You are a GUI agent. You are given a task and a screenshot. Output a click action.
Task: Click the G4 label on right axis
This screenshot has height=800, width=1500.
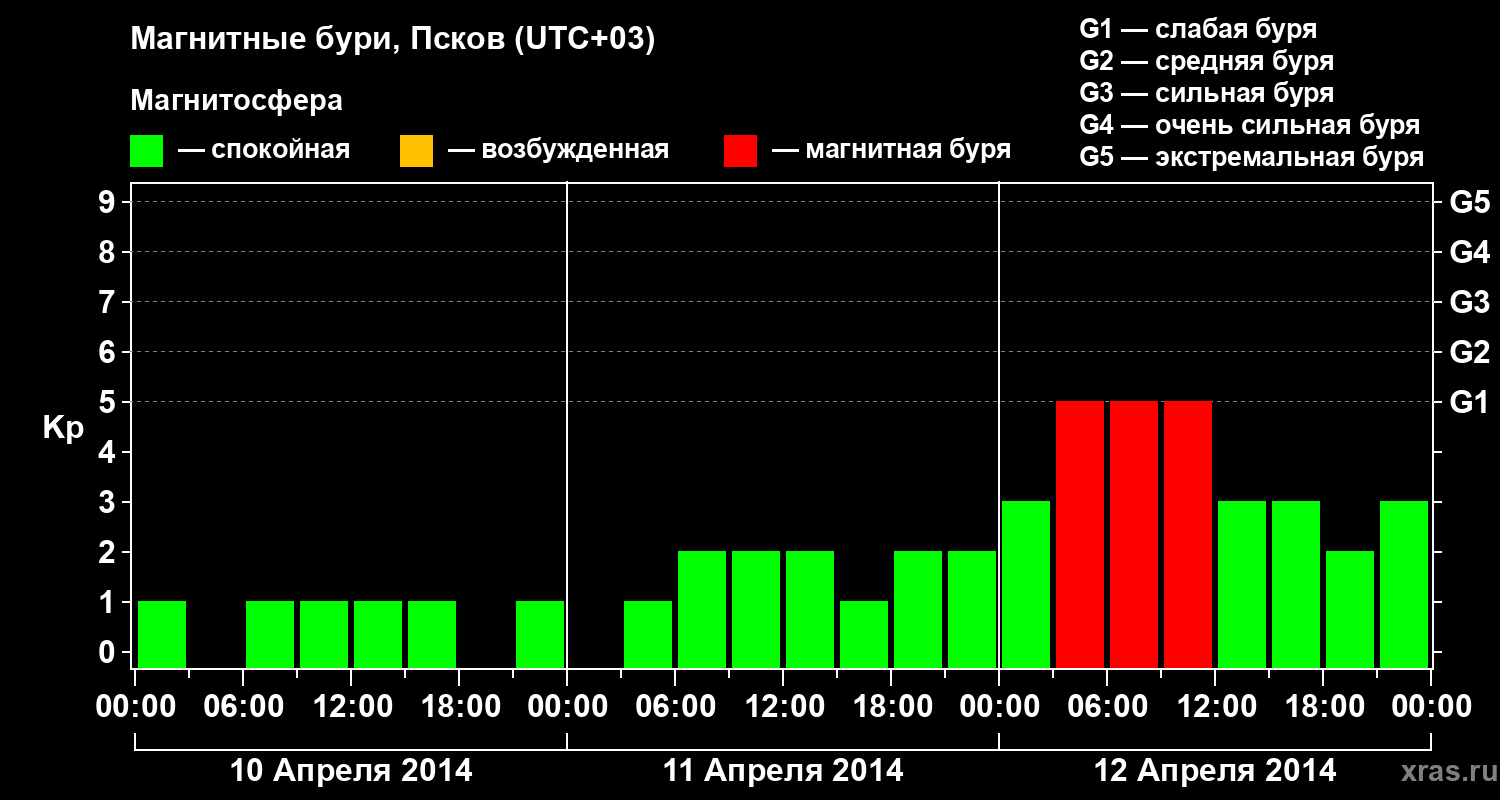(1469, 252)
